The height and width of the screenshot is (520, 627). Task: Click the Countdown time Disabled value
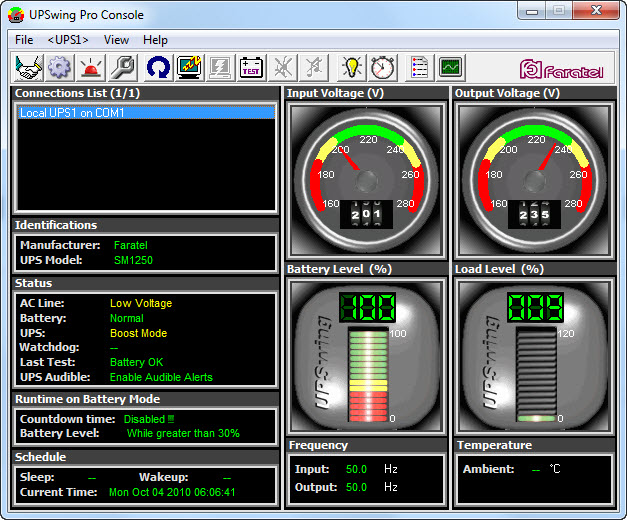[149, 419]
